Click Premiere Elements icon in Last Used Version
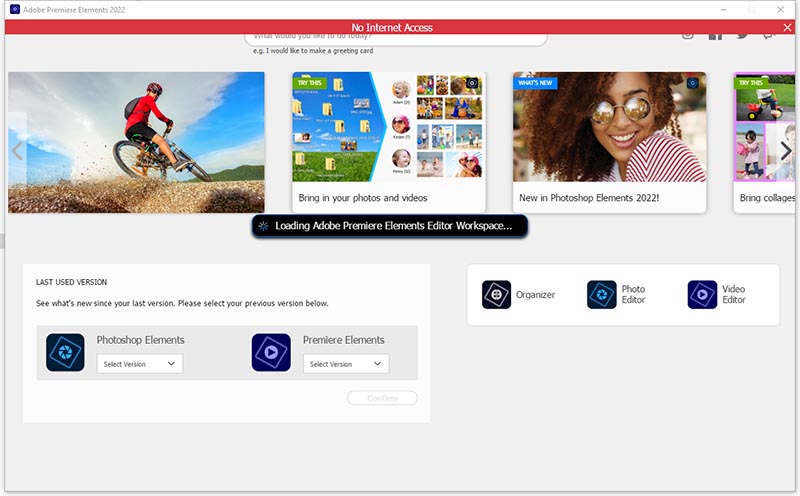800x496 pixels. [x=271, y=353]
